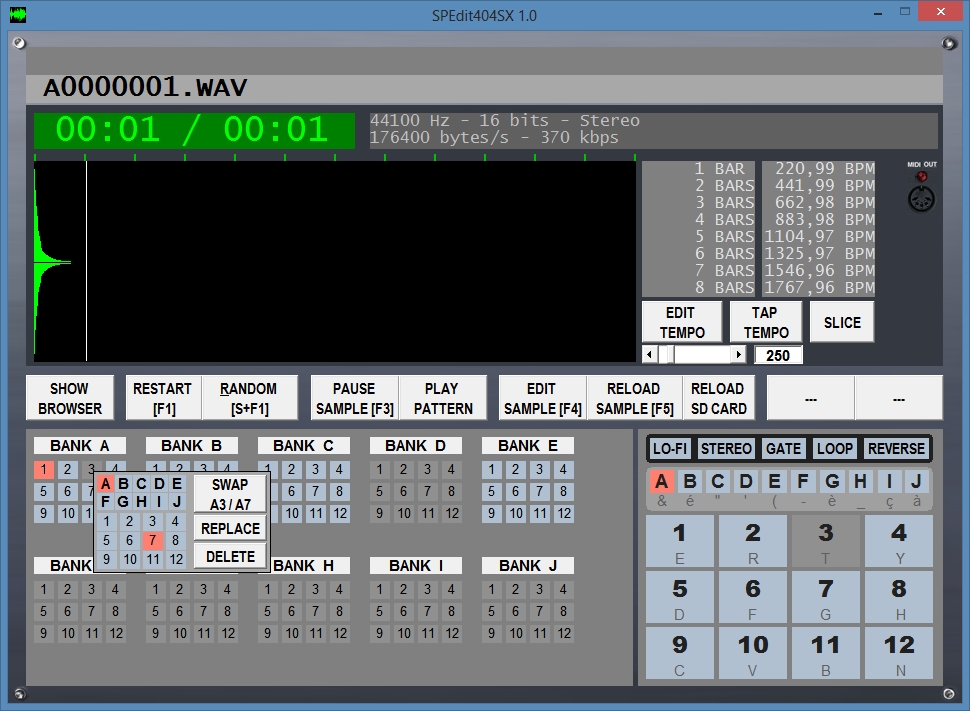This screenshot has width=970, height=711.
Task: Choose REPLACE in the popup menu
Action: [x=230, y=528]
